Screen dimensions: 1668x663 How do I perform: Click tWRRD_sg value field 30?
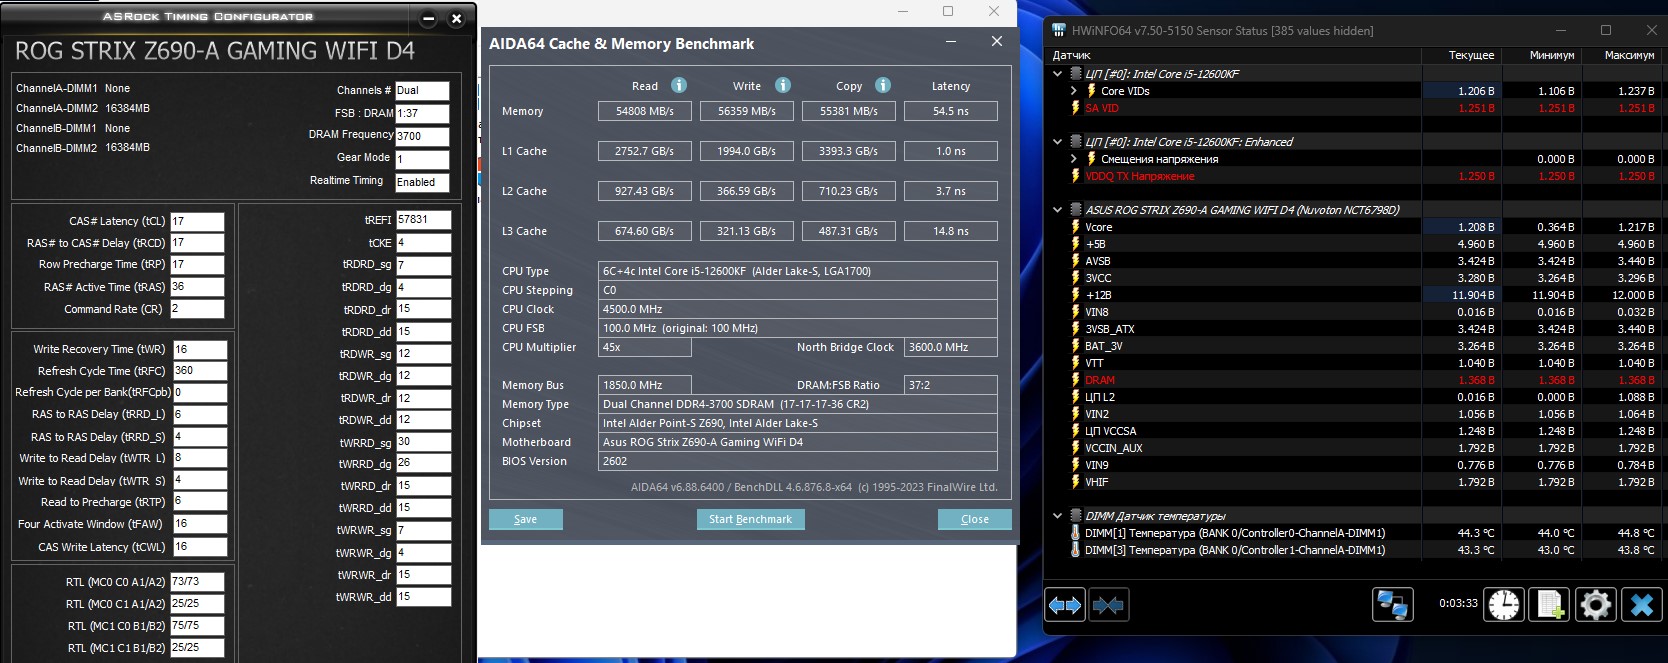[424, 442]
